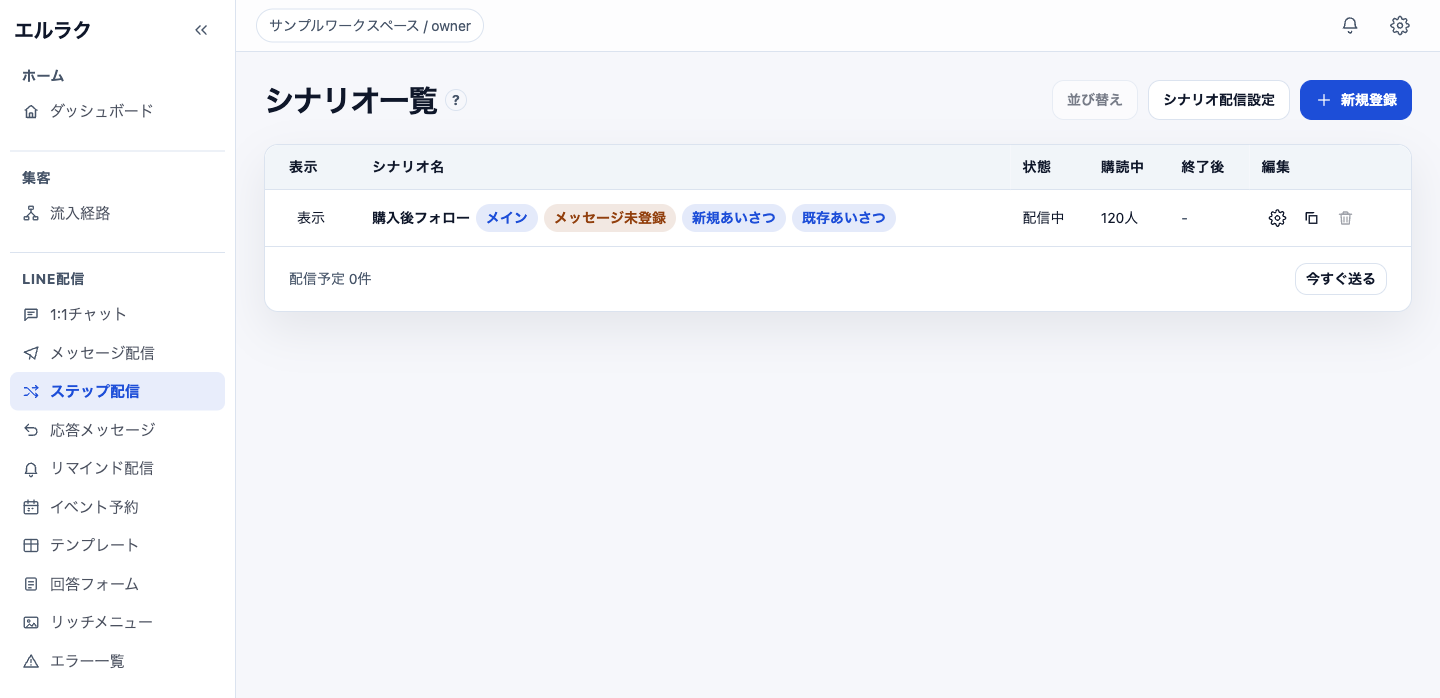Duplicate the 購入後フォロー scenario
The image size is (1440, 698).
1311,218
